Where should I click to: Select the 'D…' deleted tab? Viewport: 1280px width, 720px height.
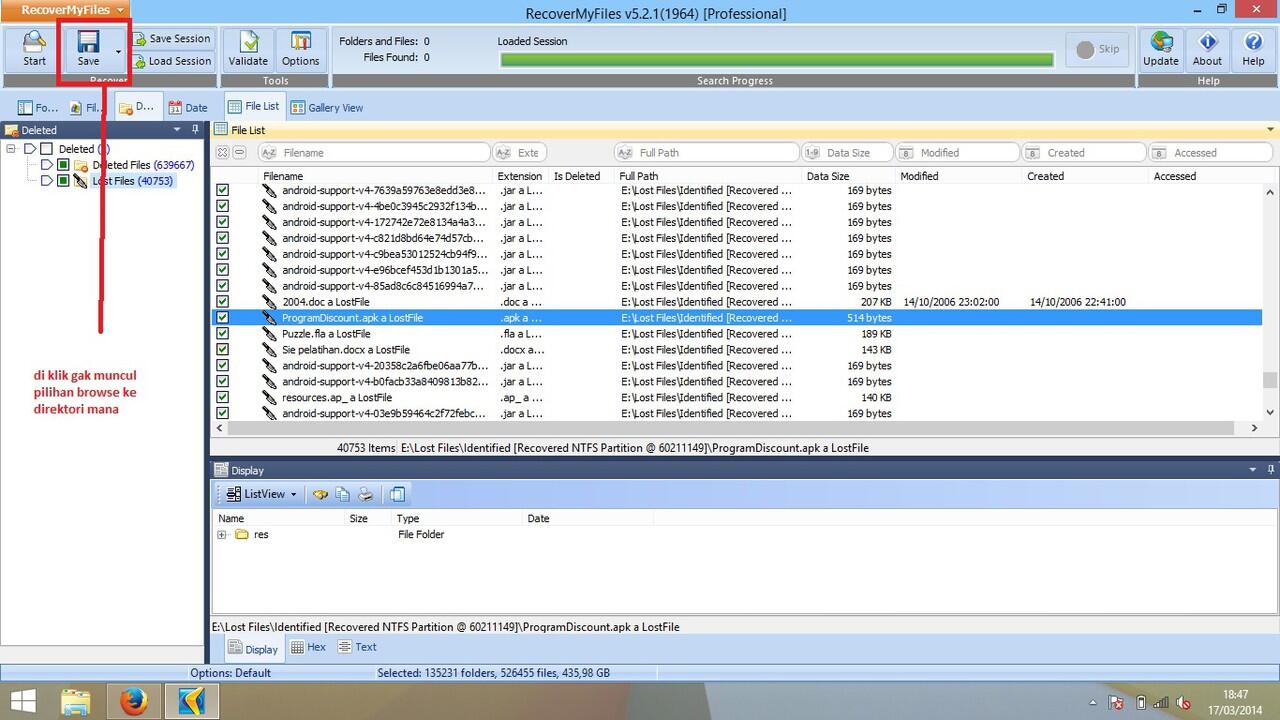[x=137, y=107]
